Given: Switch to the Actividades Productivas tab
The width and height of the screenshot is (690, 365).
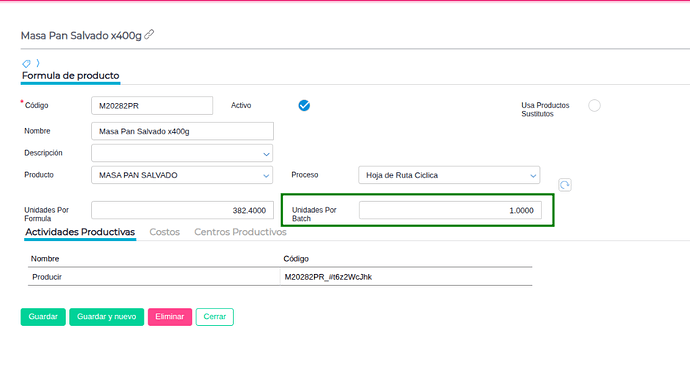Looking at the screenshot, I should [x=80, y=232].
